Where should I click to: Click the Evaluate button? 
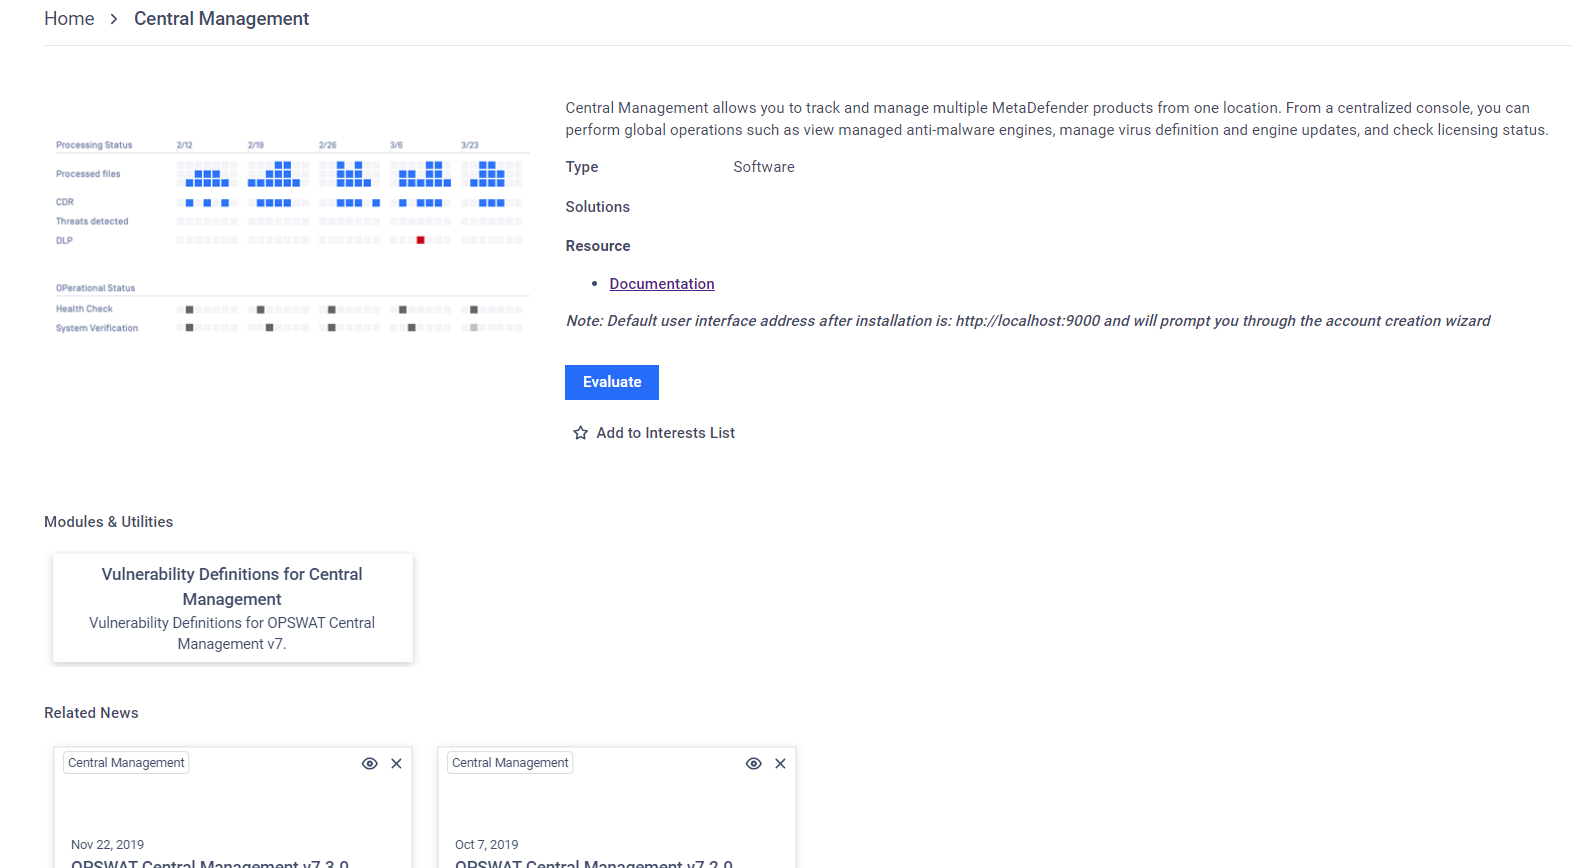612,382
